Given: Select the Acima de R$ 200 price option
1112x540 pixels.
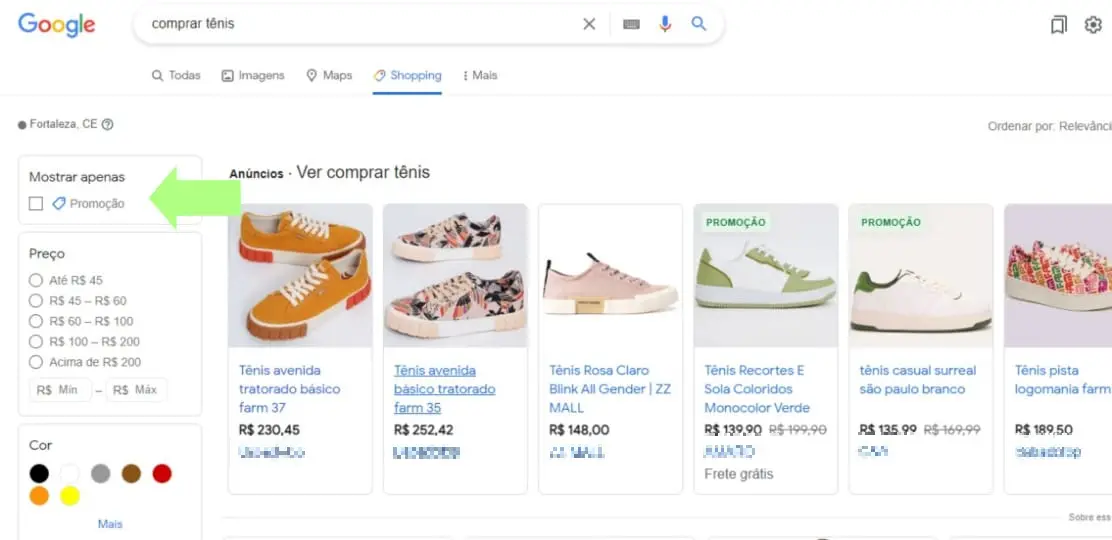Looking at the screenshot, I should point(36,362).
